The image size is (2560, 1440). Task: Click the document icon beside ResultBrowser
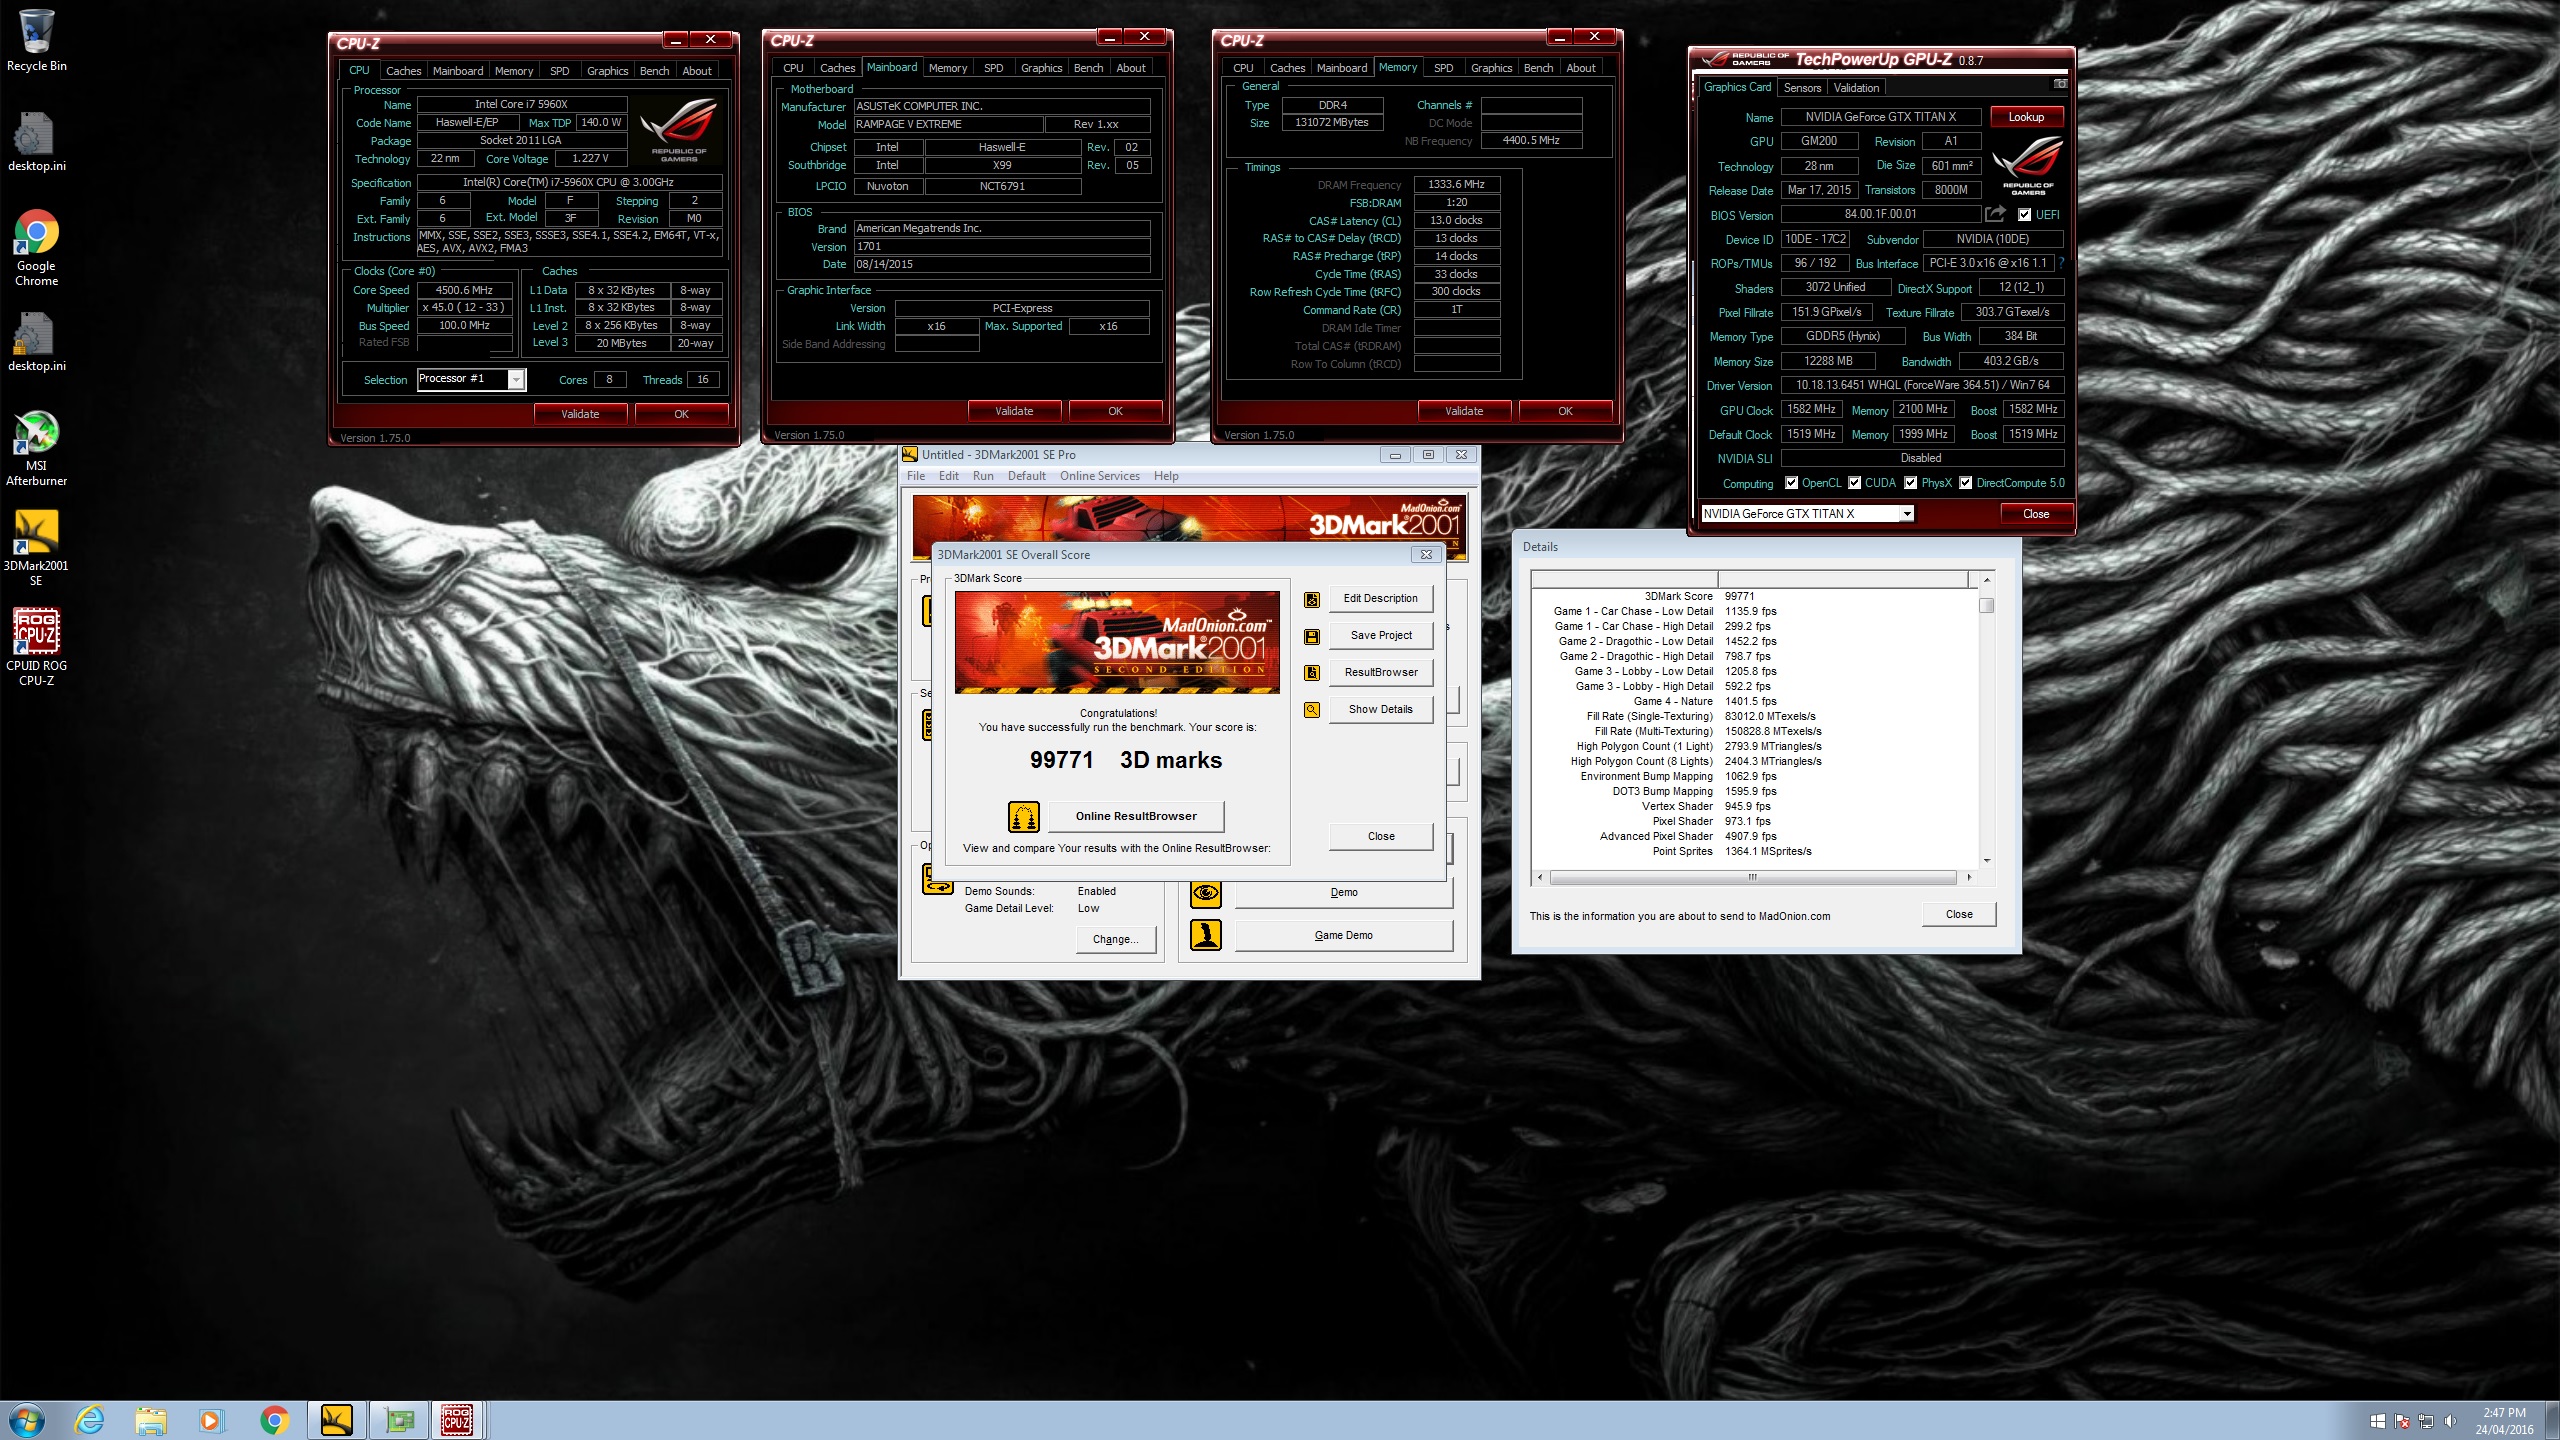(x=1312, y=673)
